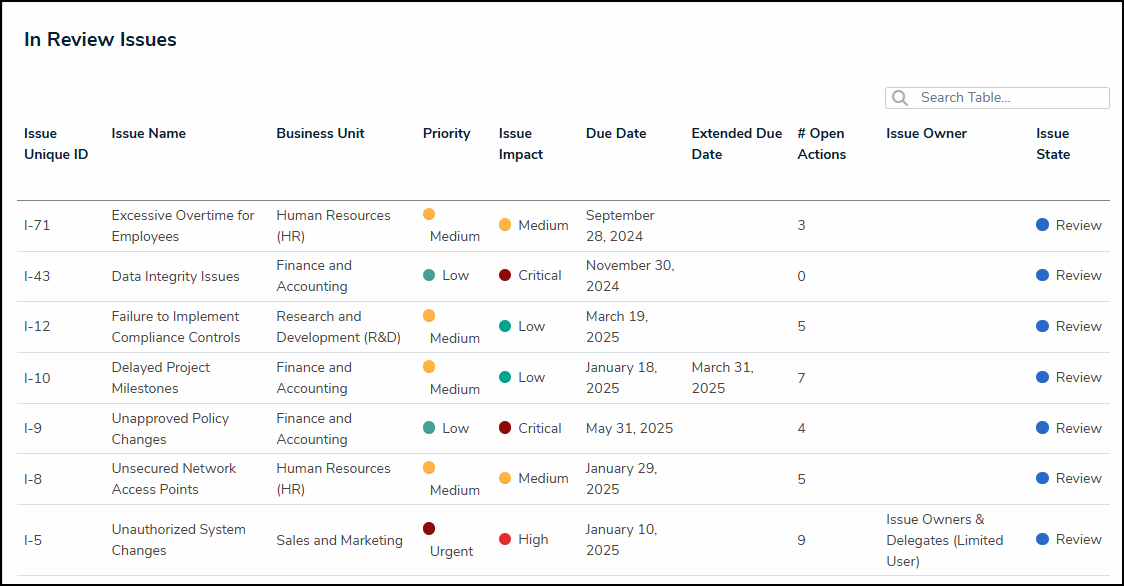Click the orange Medium impact dot for I-8

tap(505, 478)
